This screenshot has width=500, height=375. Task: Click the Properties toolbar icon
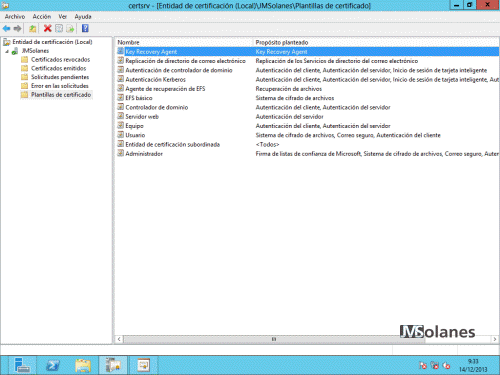click(x=59, y=29)
